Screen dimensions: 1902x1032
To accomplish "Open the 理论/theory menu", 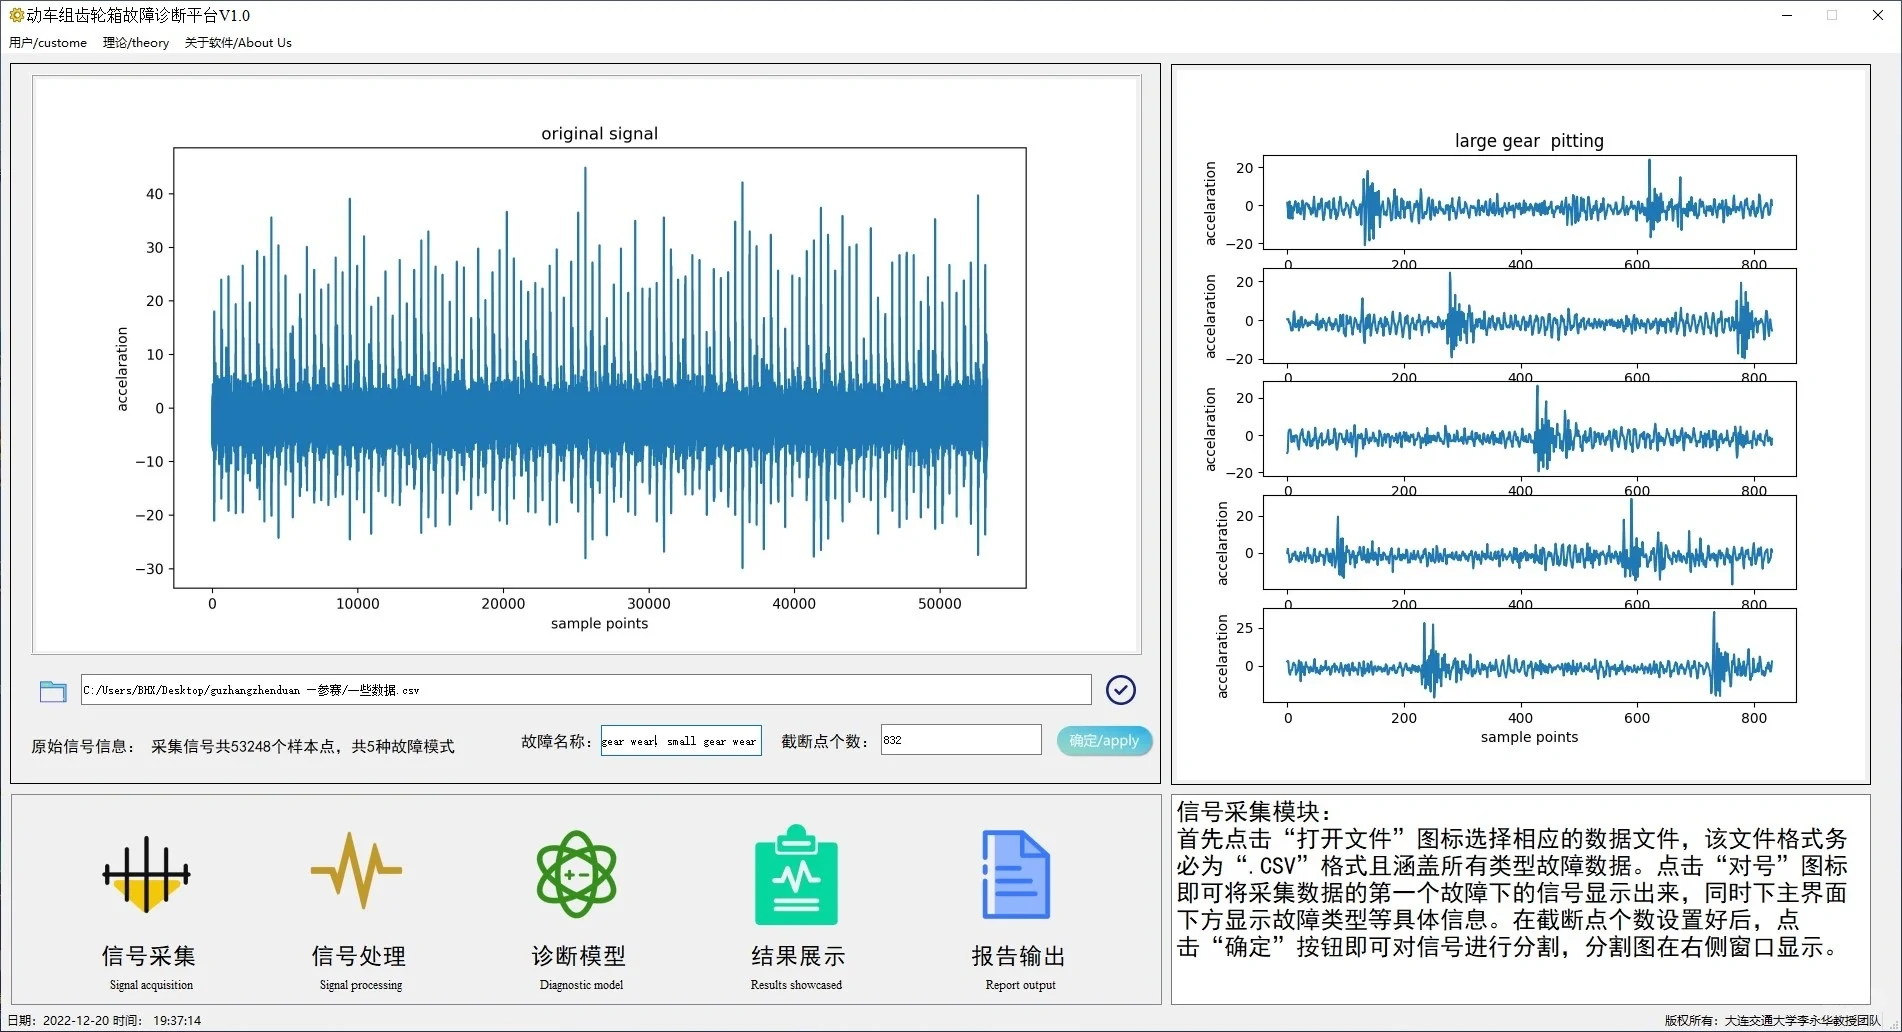I will click(135, 43).
